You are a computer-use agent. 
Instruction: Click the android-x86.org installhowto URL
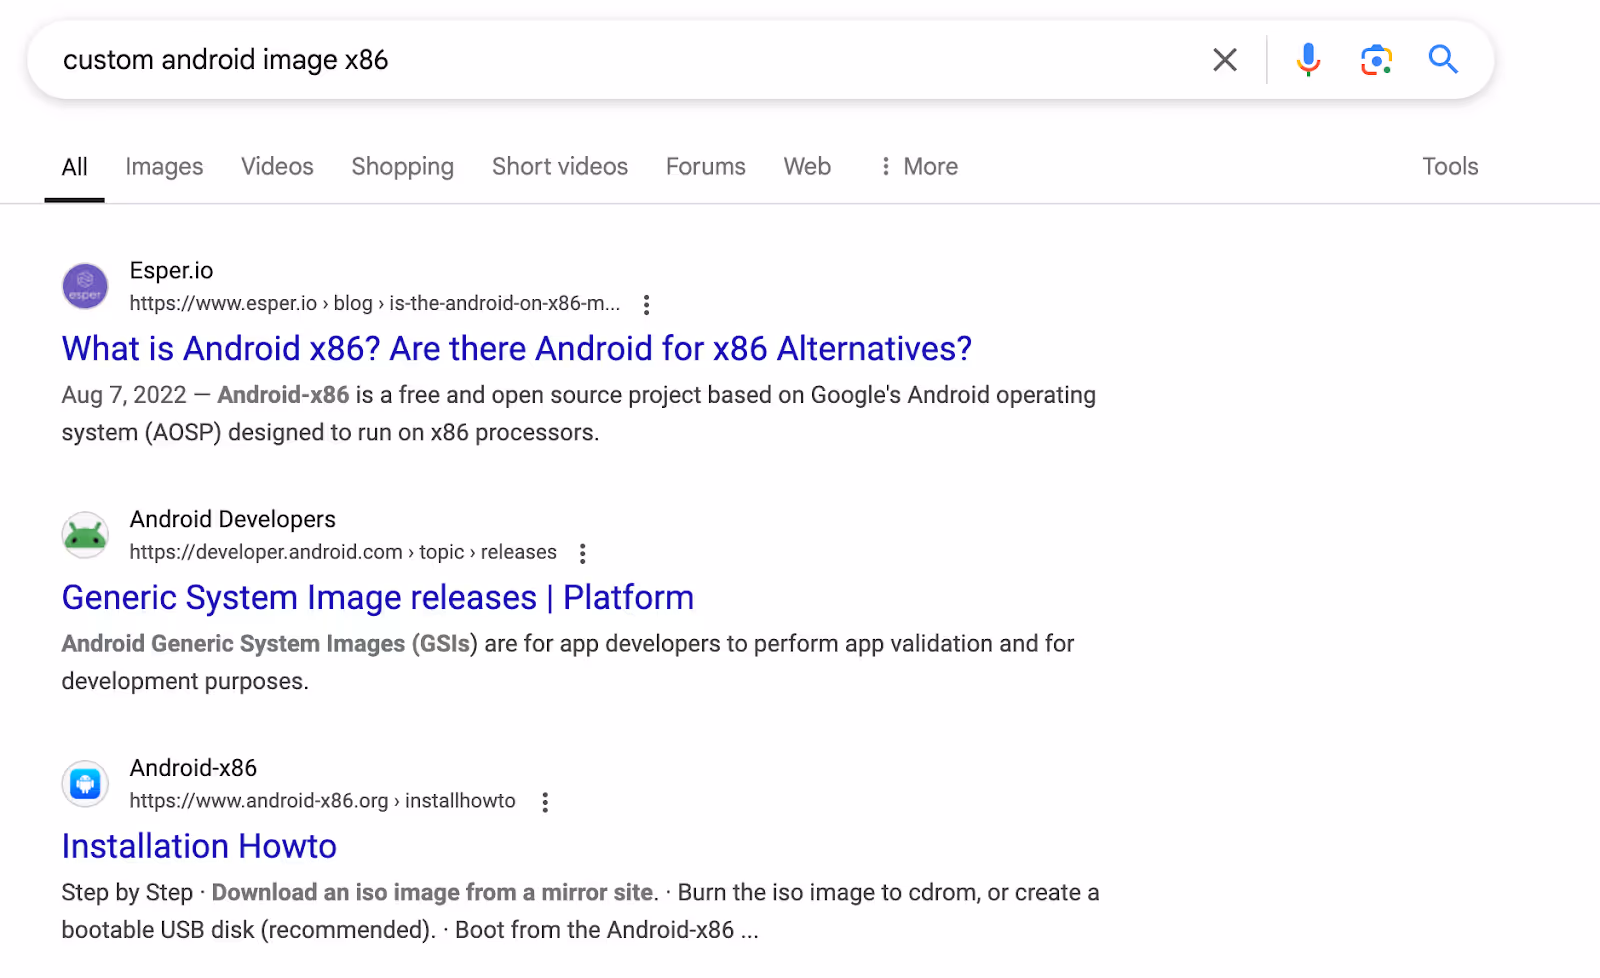(322, 801)
